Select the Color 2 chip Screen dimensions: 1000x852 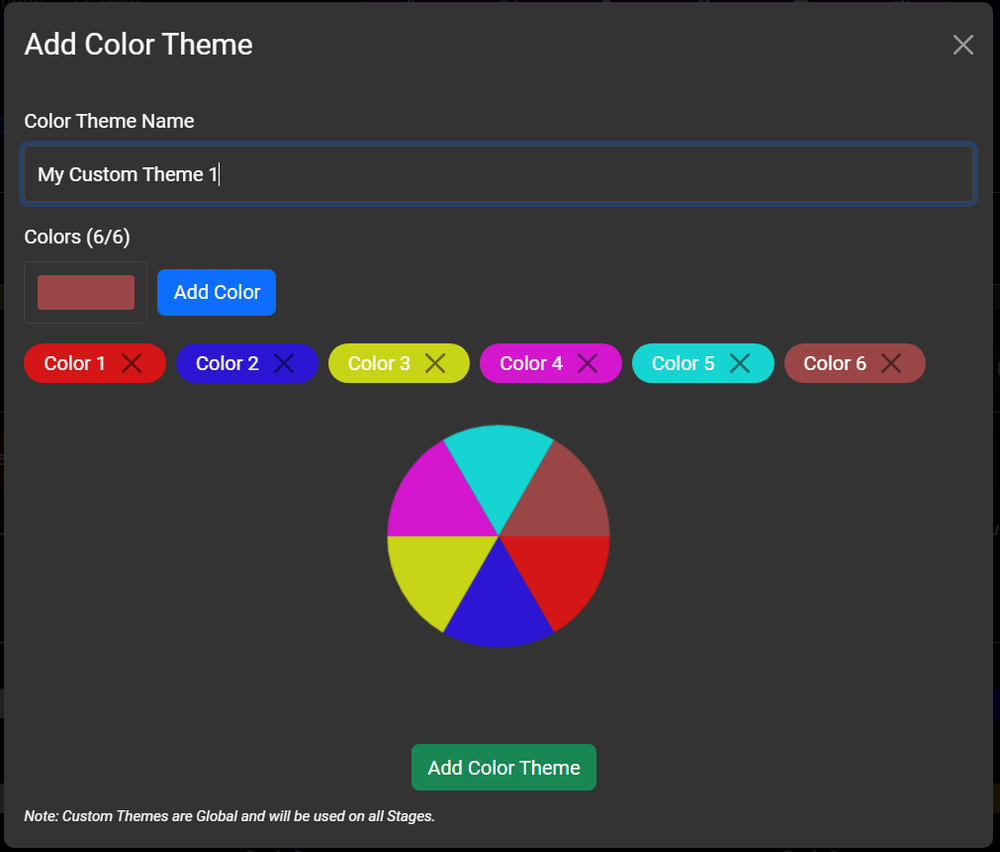(x=230, y=363)
